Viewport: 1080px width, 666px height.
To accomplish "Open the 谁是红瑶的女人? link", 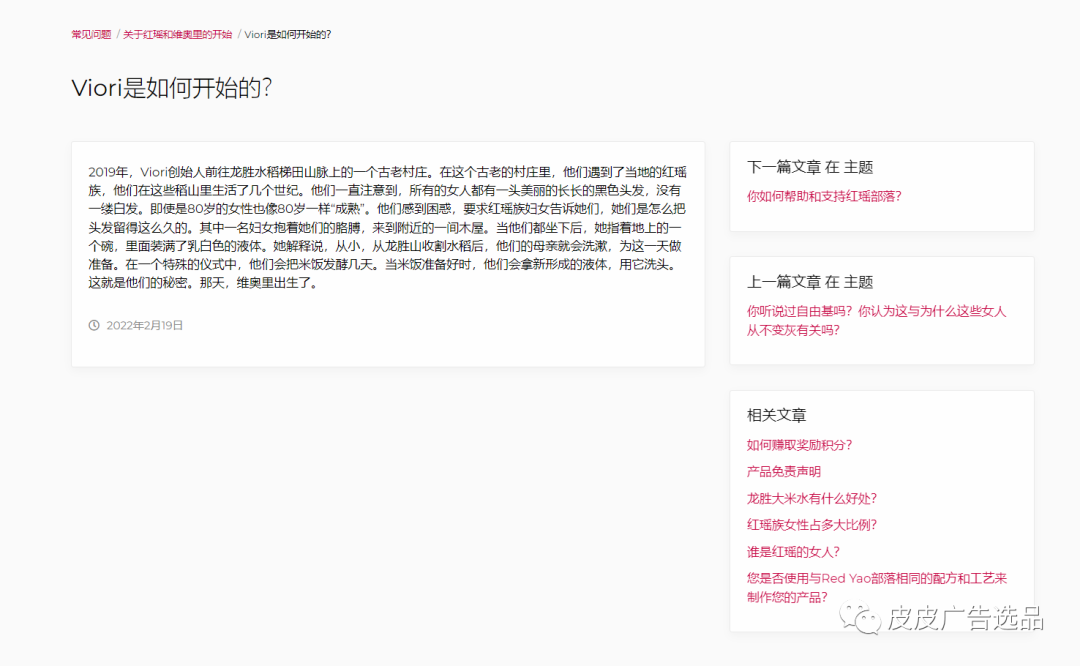I will [x=793, y=552].
